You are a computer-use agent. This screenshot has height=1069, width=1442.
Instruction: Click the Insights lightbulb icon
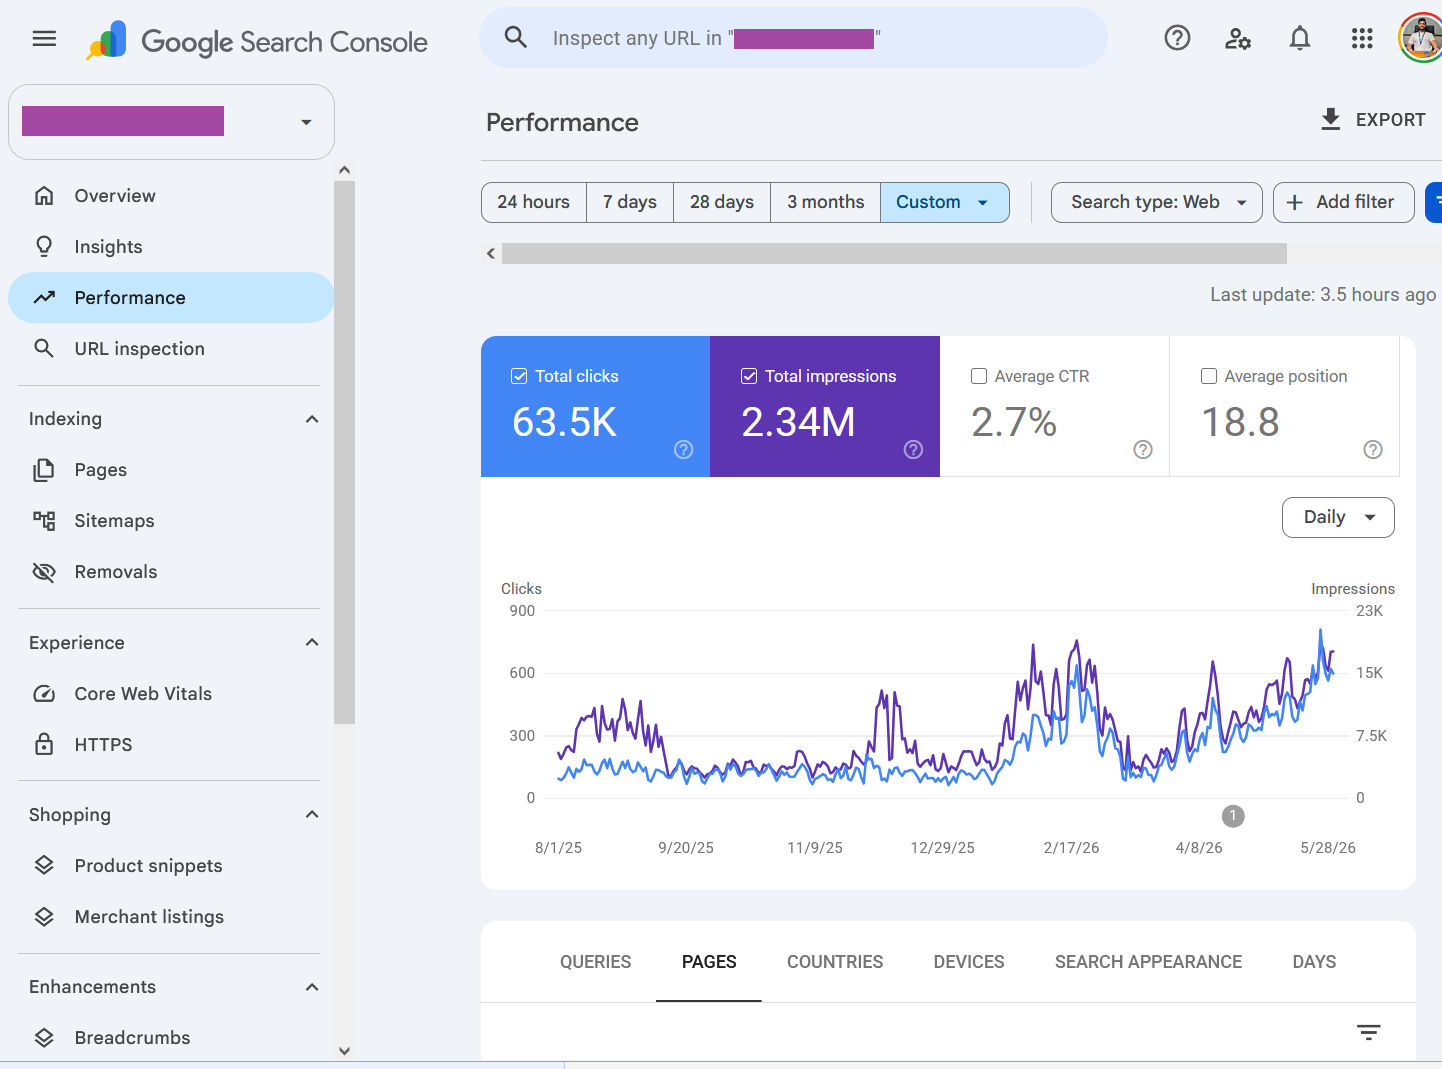click(x=44, y=246)
